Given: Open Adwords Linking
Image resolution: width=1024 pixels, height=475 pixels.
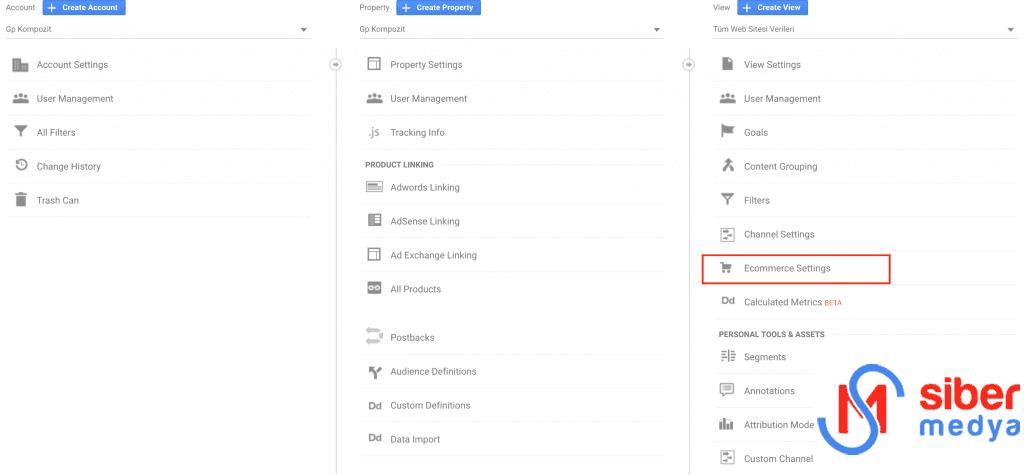Looking at the screenshot, I should point(425,188).
